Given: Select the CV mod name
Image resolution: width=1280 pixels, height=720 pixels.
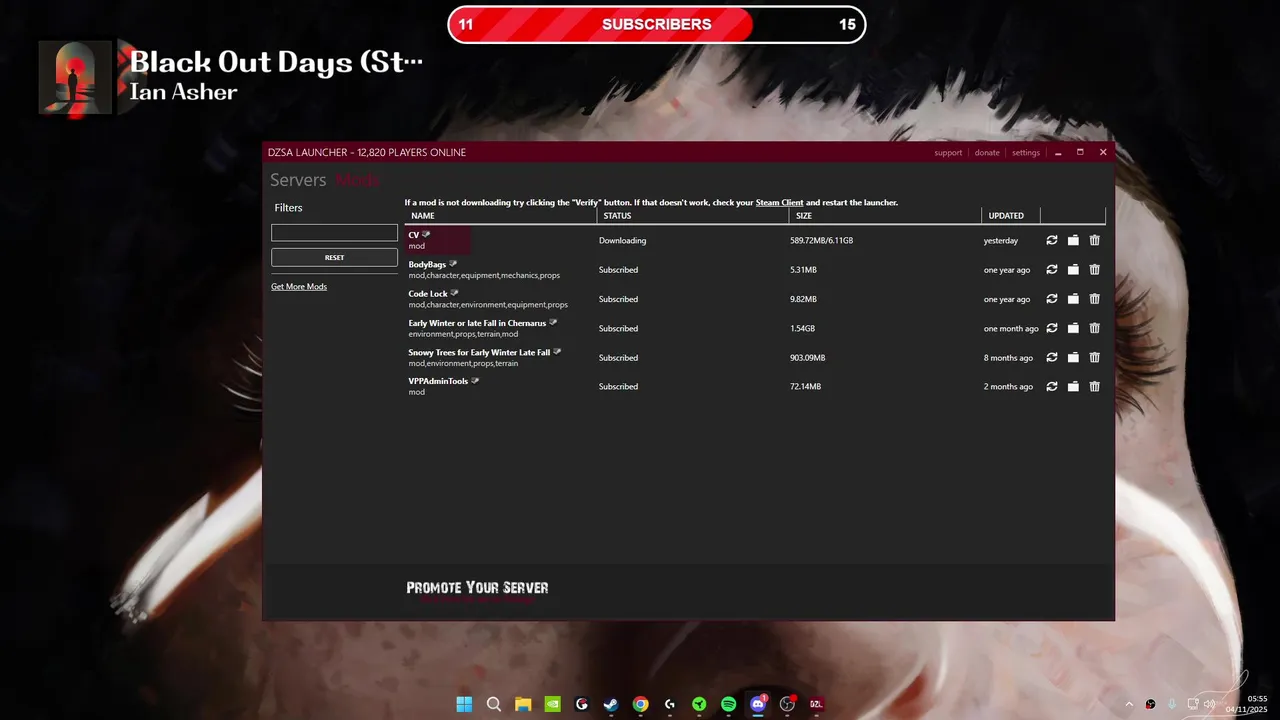Looking at the screenshot, I should [x=414, y=235].
